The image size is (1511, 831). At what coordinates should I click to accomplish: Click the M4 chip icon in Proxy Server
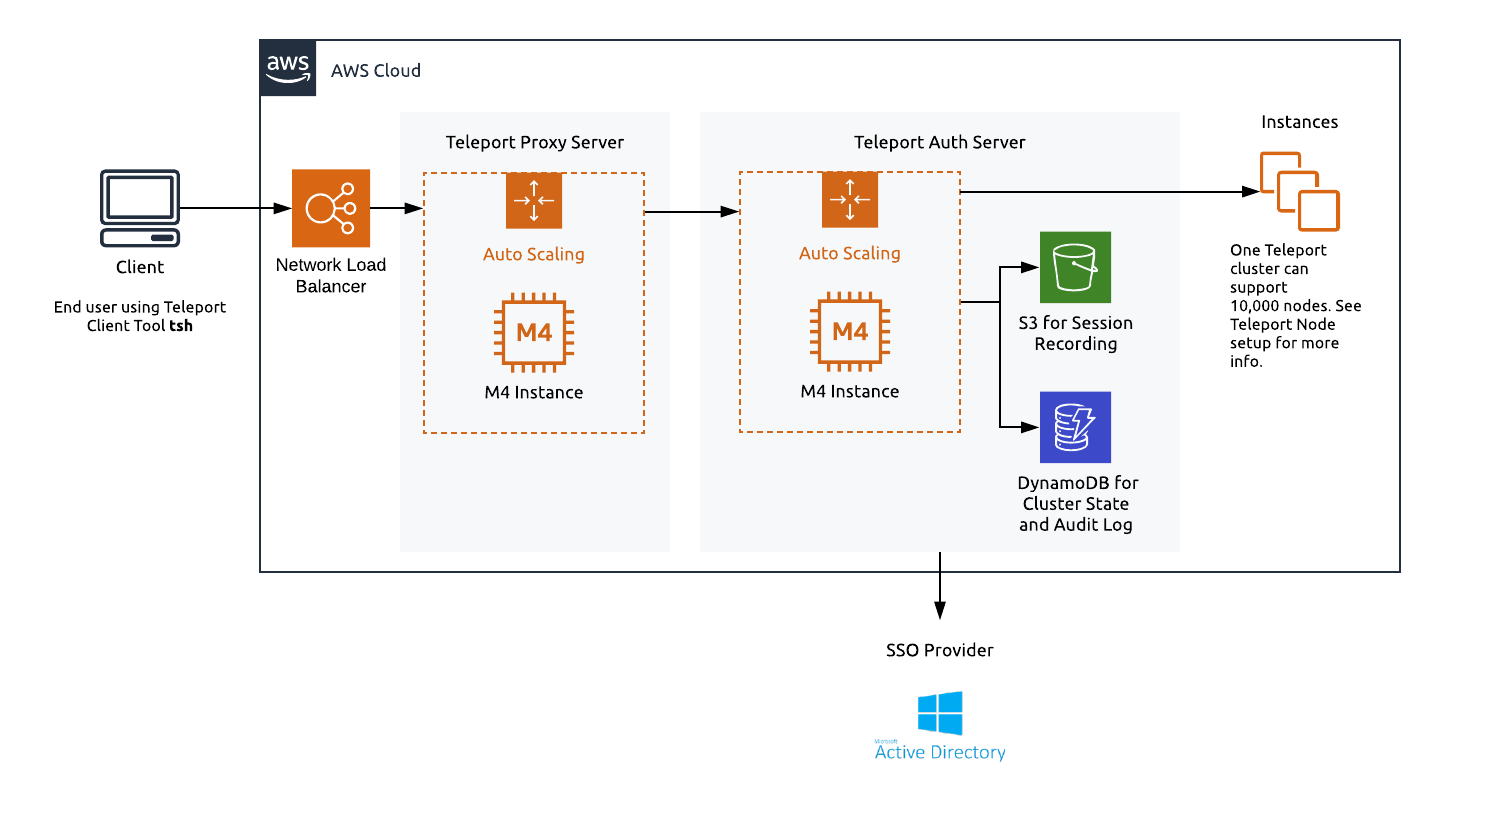point(534,333)
